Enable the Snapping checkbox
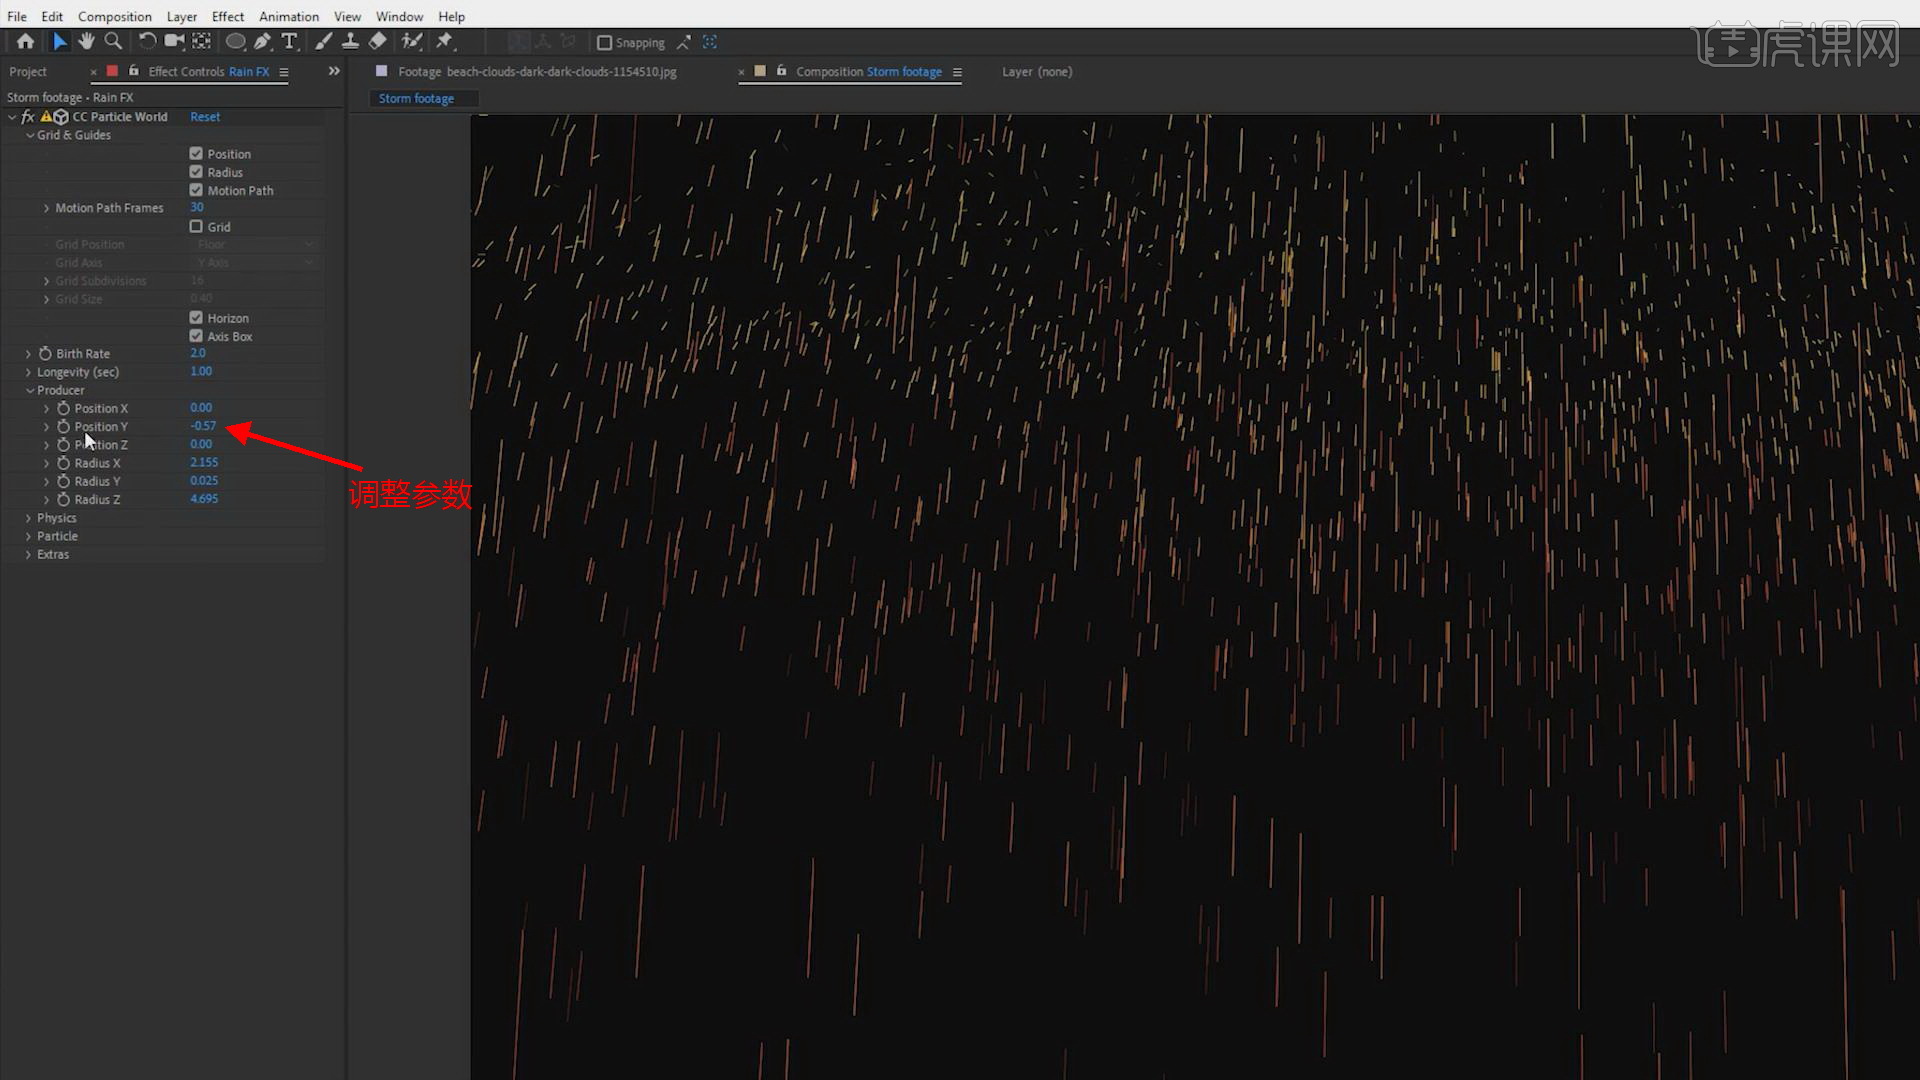1920x1080 pixels. [604, 43]
